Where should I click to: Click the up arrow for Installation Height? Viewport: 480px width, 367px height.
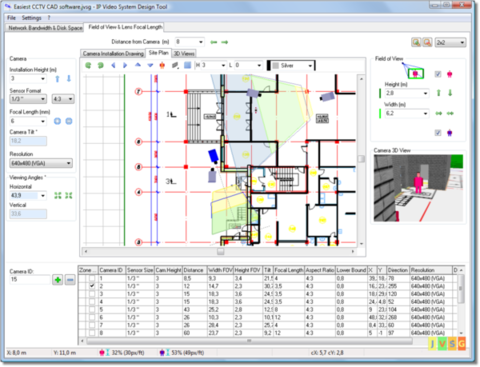[x=57, y=79]
